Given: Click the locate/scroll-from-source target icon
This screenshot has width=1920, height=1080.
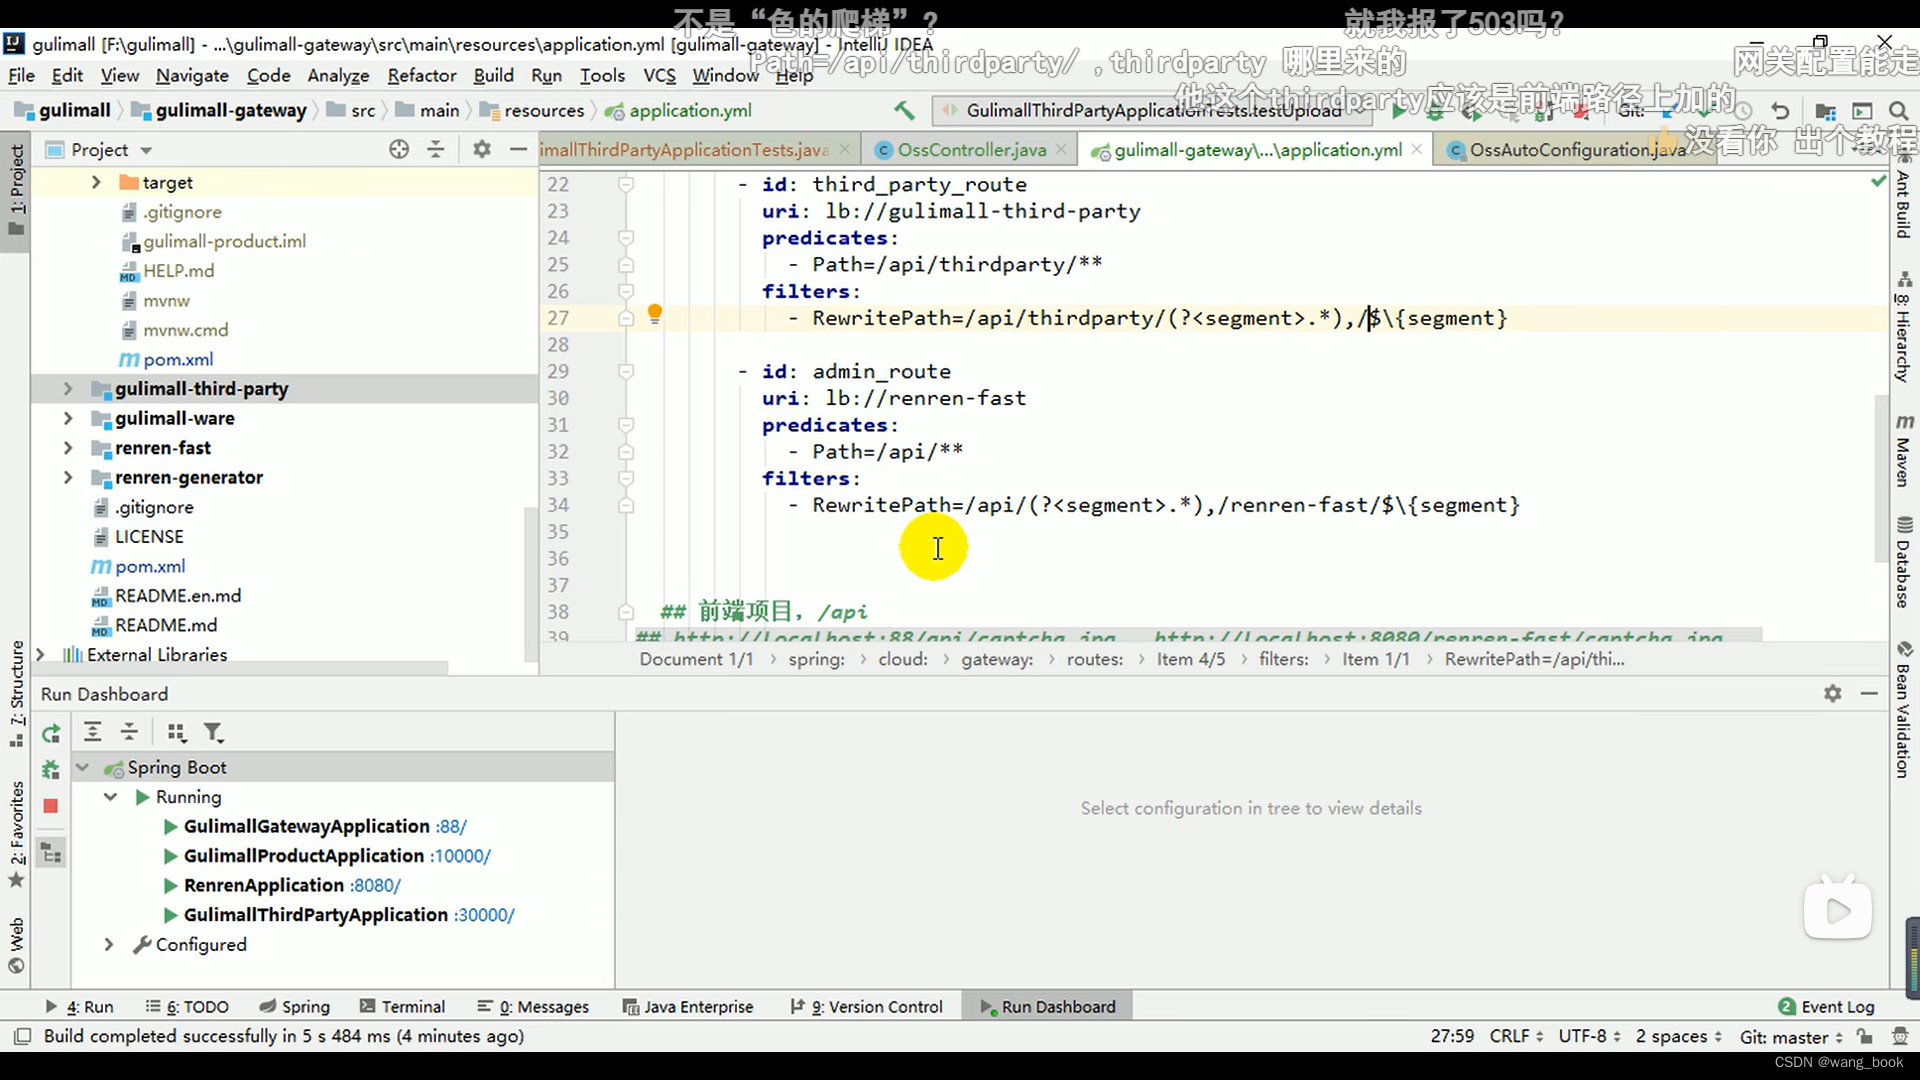Looking at the screenshot, I should click(x=399, y=150).
